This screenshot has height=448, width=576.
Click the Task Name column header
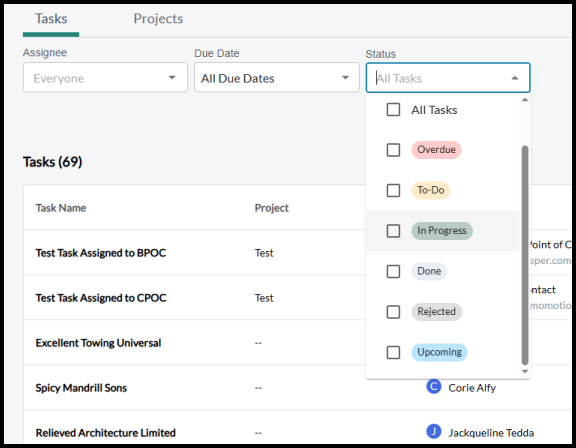(61, 208)
